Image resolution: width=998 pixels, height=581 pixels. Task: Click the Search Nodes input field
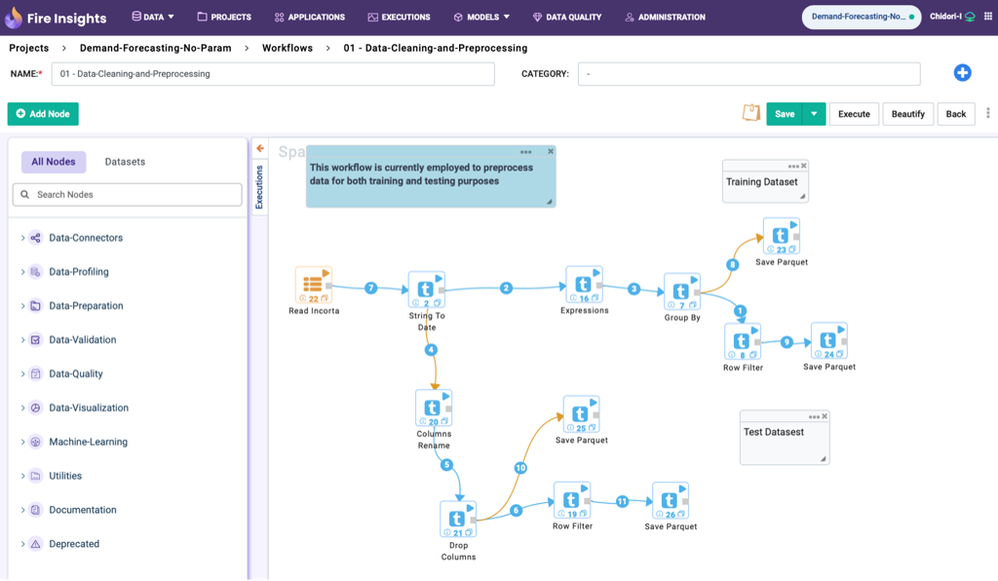click(128, 194)
